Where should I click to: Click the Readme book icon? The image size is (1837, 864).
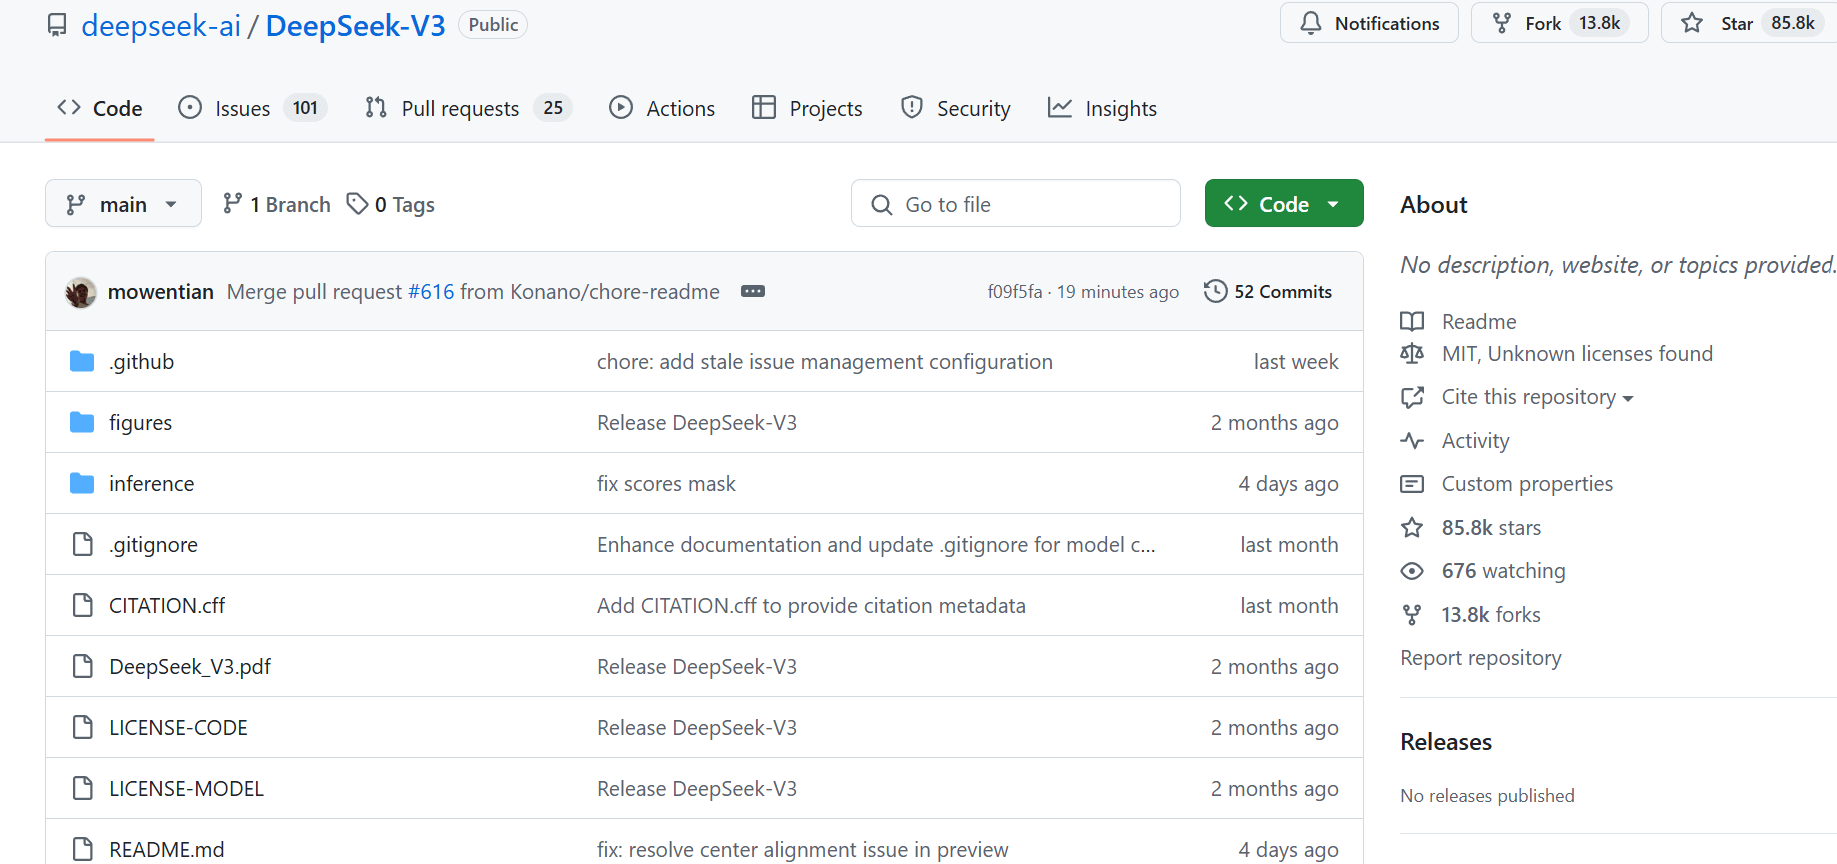(1412, 321)
